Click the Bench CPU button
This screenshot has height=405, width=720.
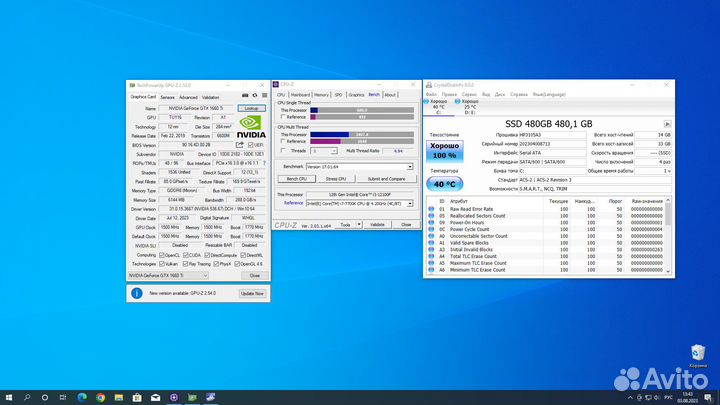pyautogui.click(x=297, y=179)
